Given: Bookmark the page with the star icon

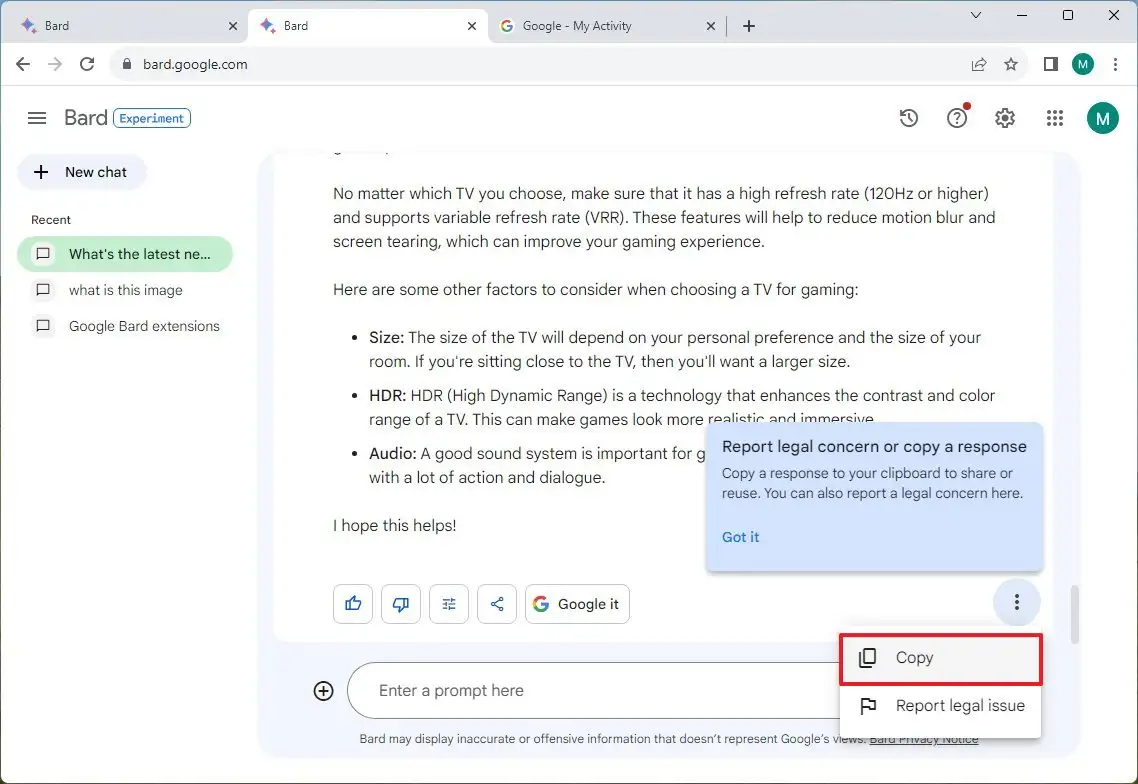Looking at the screenshot, I should [1011, 63].
